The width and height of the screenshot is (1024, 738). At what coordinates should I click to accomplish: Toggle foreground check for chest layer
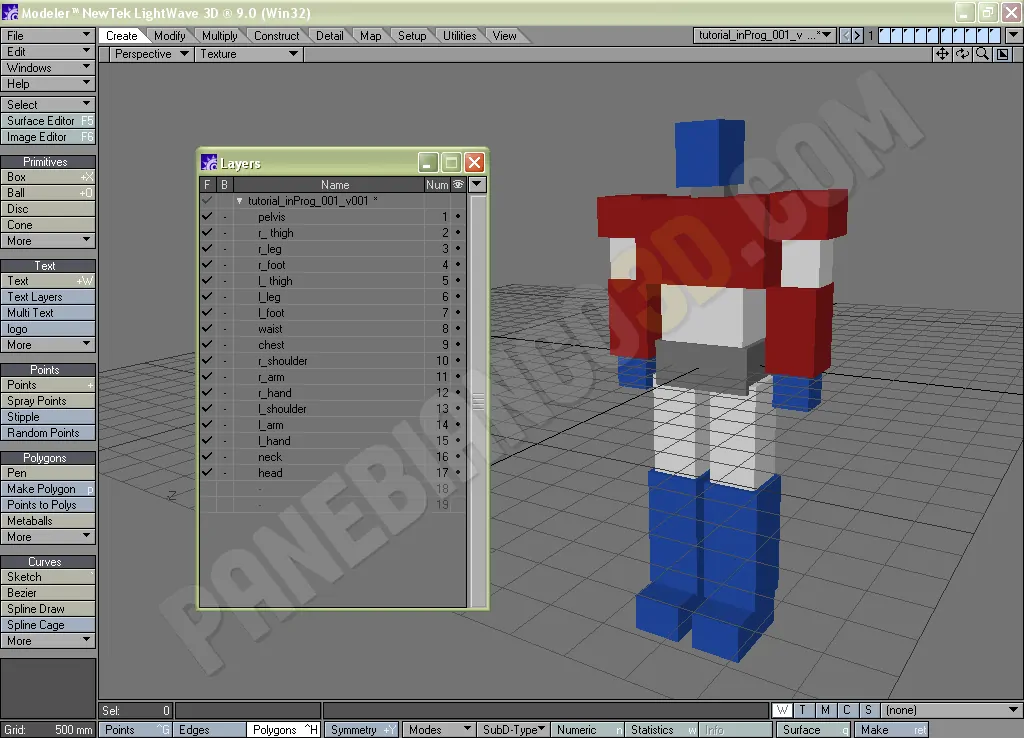click(x=207, y=344)
